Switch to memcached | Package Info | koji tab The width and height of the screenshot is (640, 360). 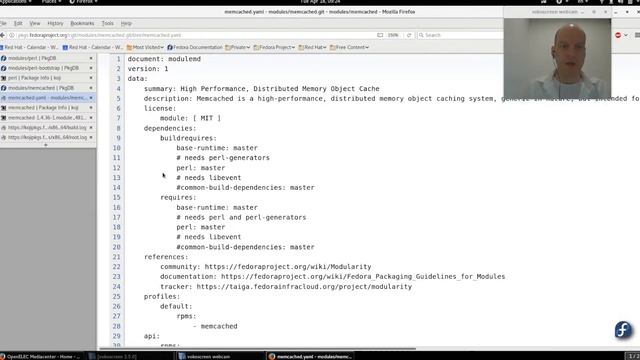[x=43, y=108]
